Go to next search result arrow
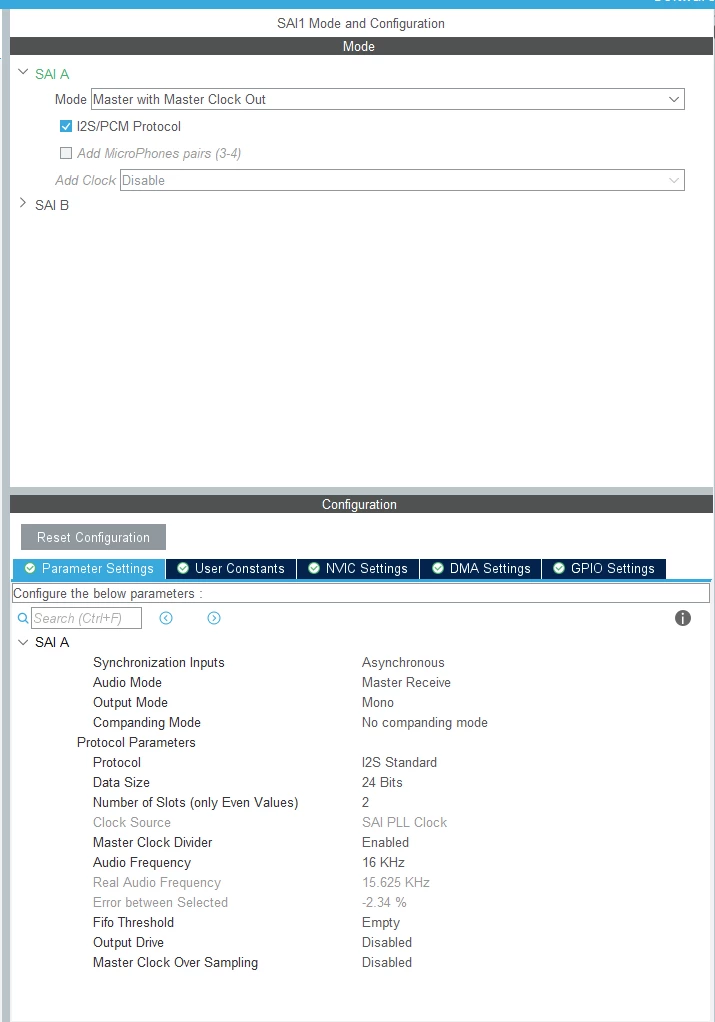 click(x=214, y=618)
